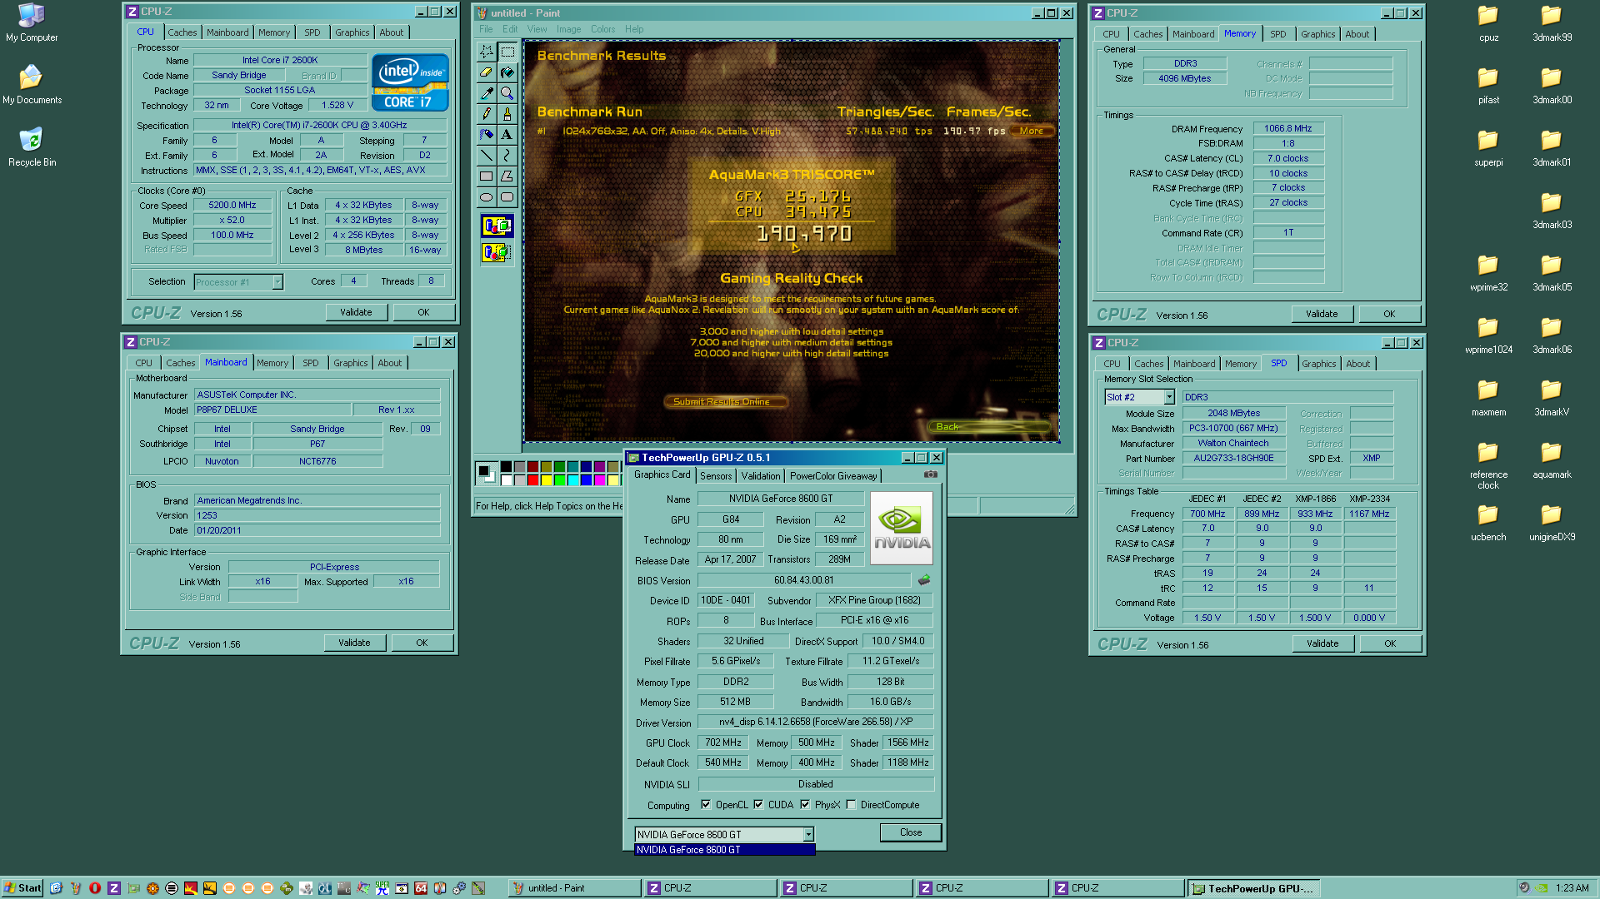Select the Pick Color eyedropper tool

(487, 93)
